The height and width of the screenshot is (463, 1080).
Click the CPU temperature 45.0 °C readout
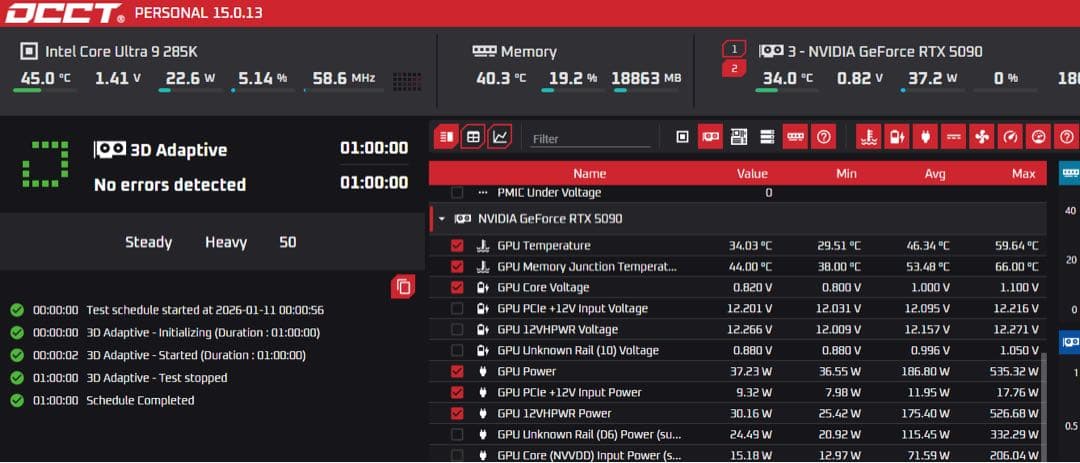[45, 78]
